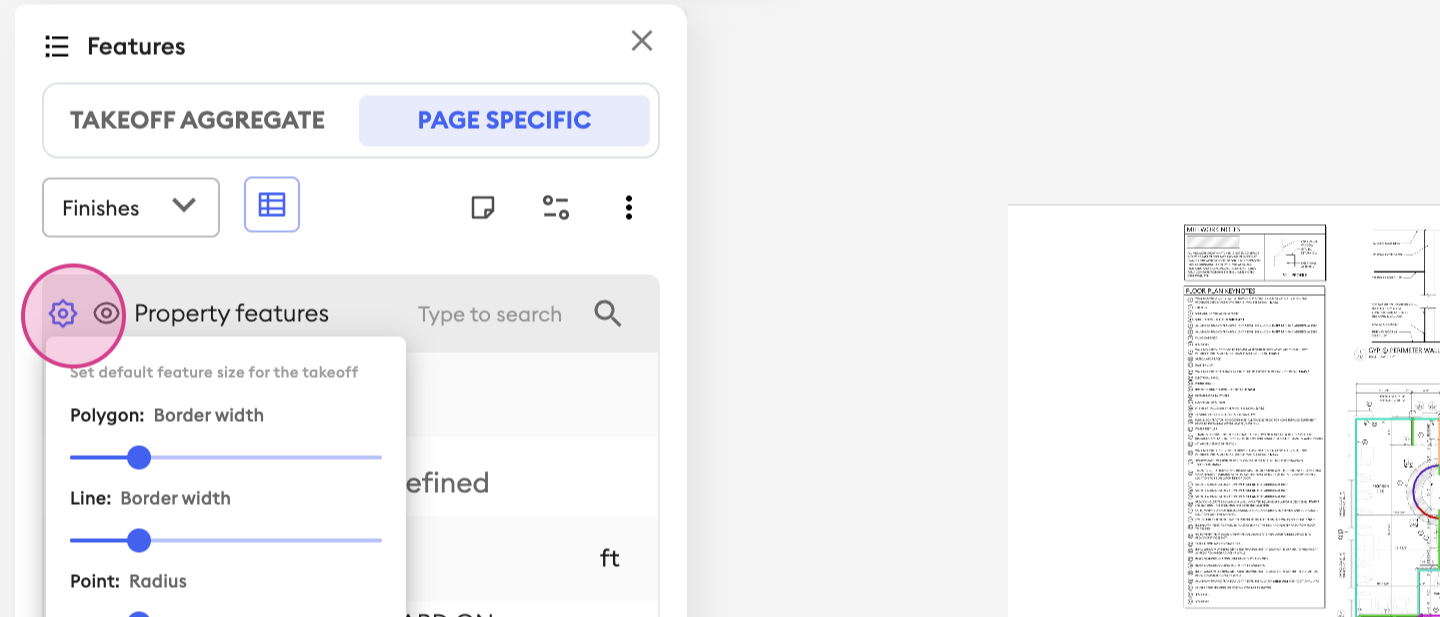This screenshot has height=617, width=1440.
Task: Switch to Takeoff Aggregate tab
Action: pyautogui.click(x=197, y=121)
